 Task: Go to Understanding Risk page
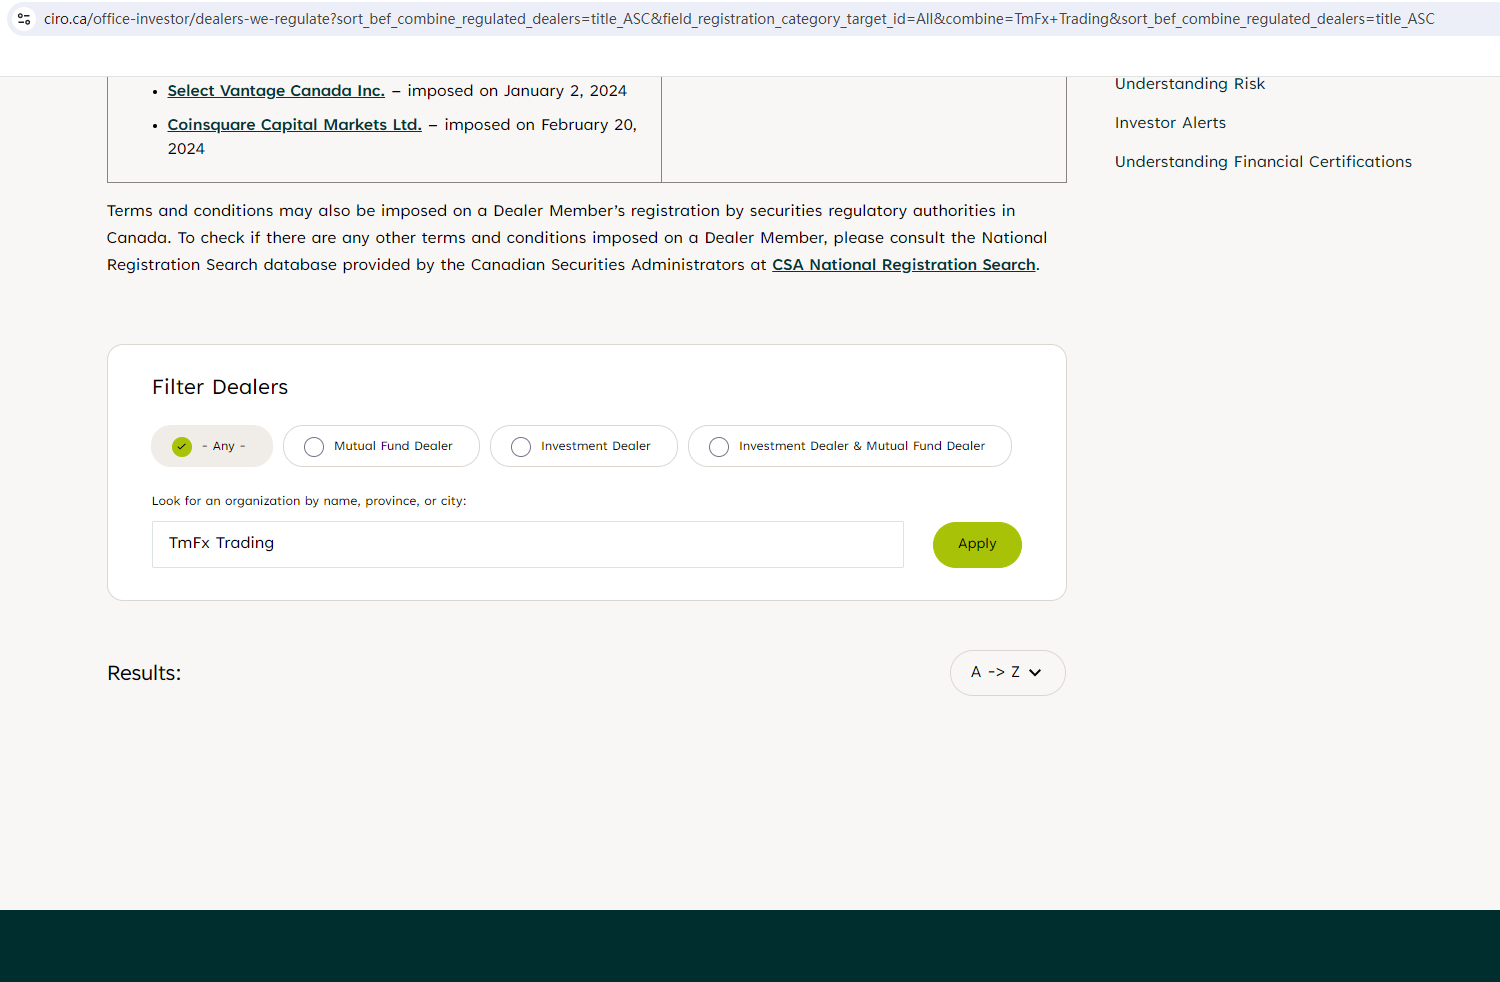(x=1190, y=84)
